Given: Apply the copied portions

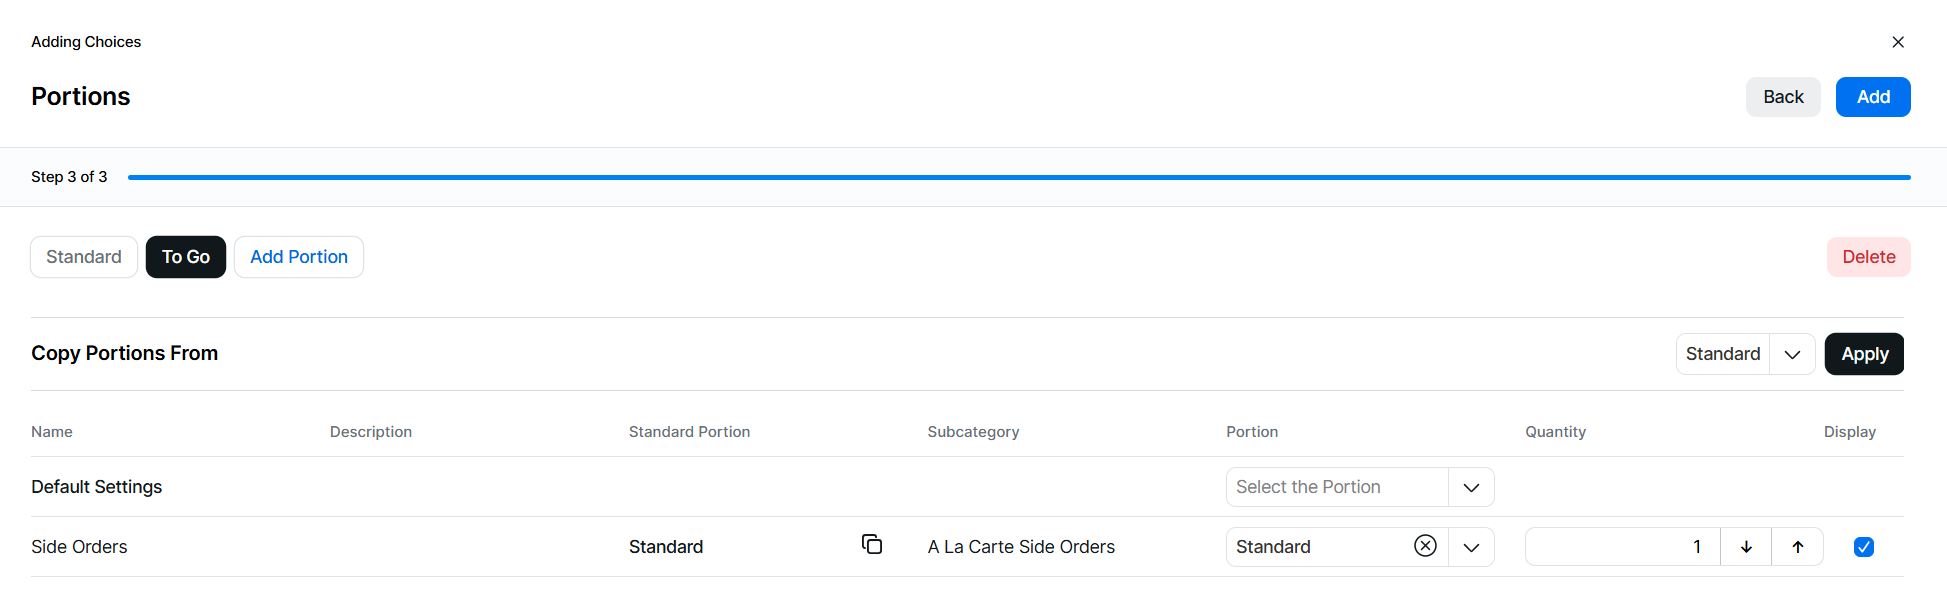Looking at the screenshot, I should click(x=1864, y=354).
